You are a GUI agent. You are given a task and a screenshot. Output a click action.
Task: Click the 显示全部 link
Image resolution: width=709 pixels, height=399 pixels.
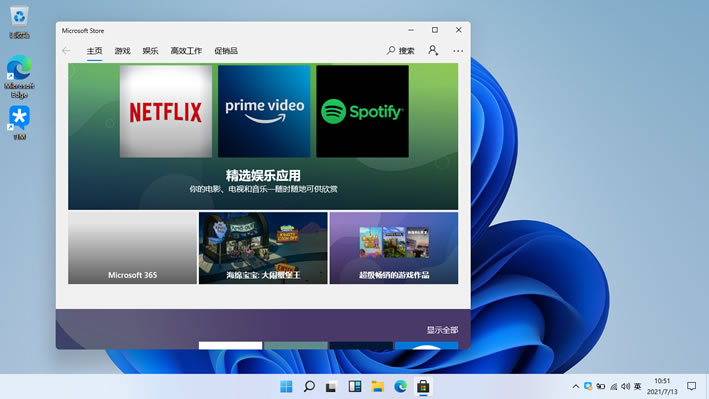pyautogui.click(x=442, y=330)
